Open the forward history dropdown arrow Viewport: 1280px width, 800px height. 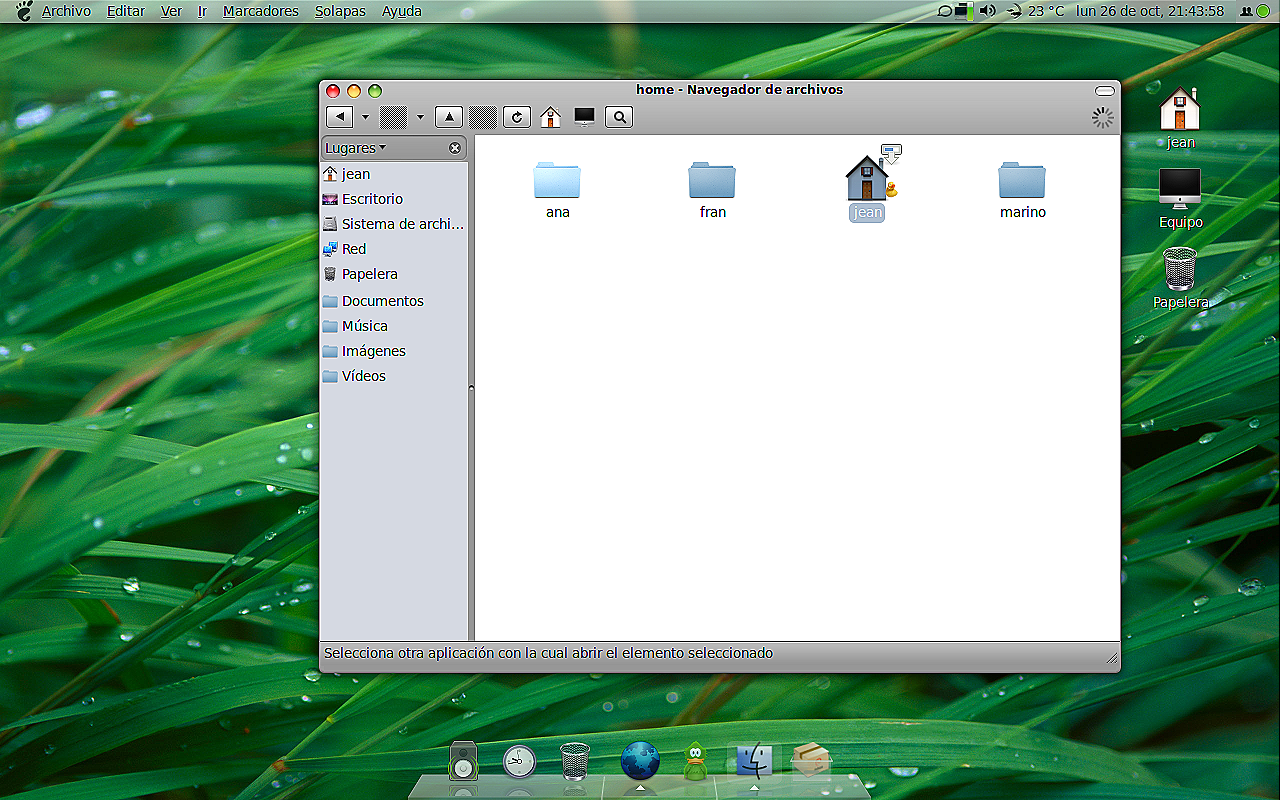(420, 117)
